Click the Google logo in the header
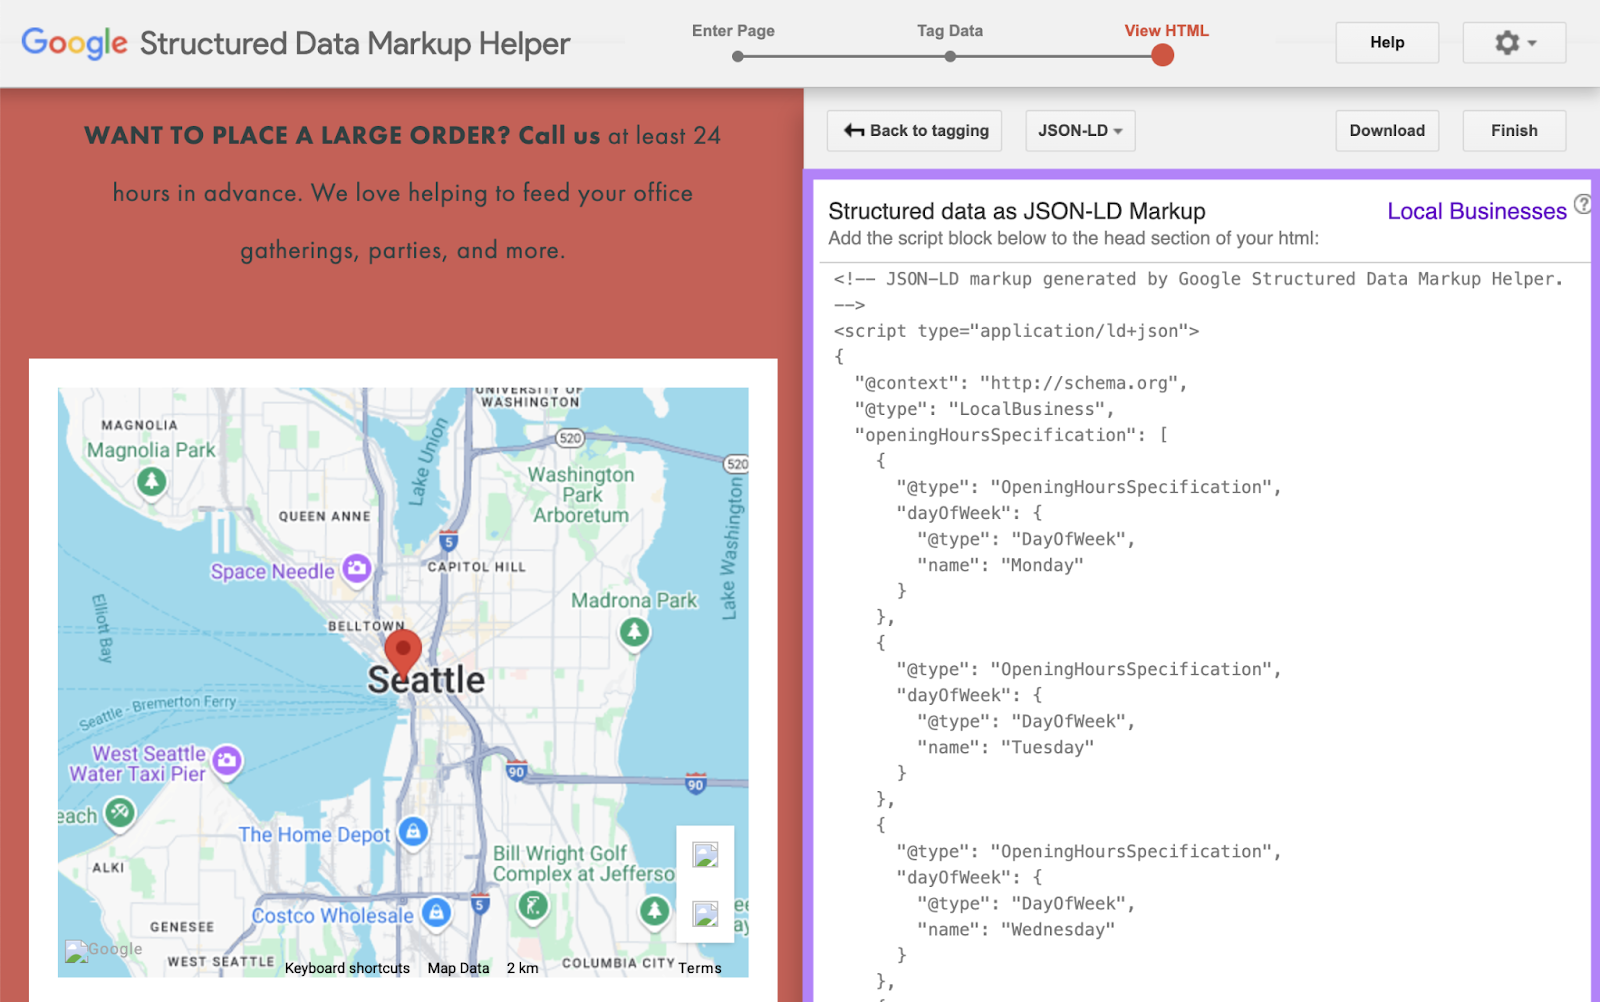This screenshot has height=1002, width=1600. (73, 42)
